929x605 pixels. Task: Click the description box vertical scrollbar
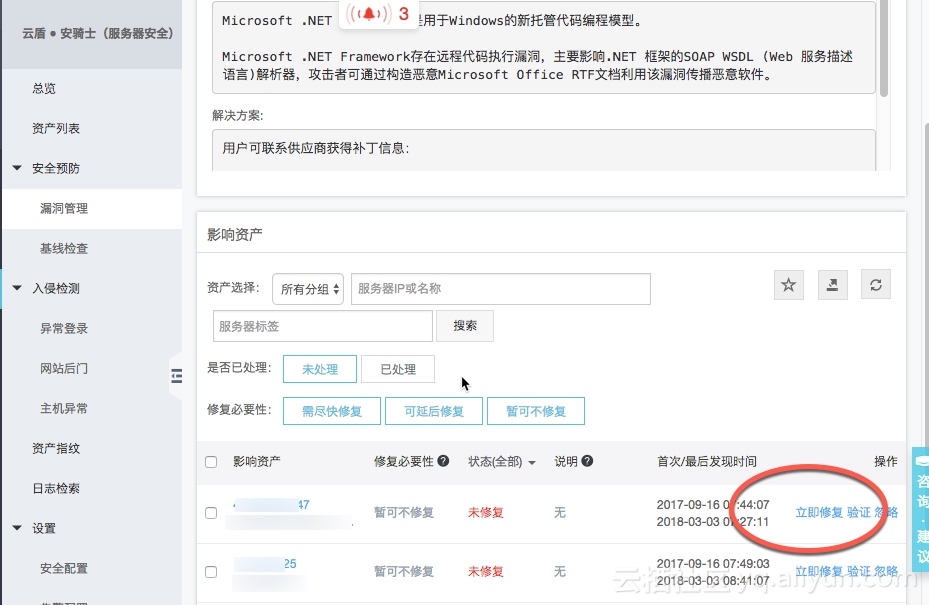pyautogui.click(x=883, y=48)
